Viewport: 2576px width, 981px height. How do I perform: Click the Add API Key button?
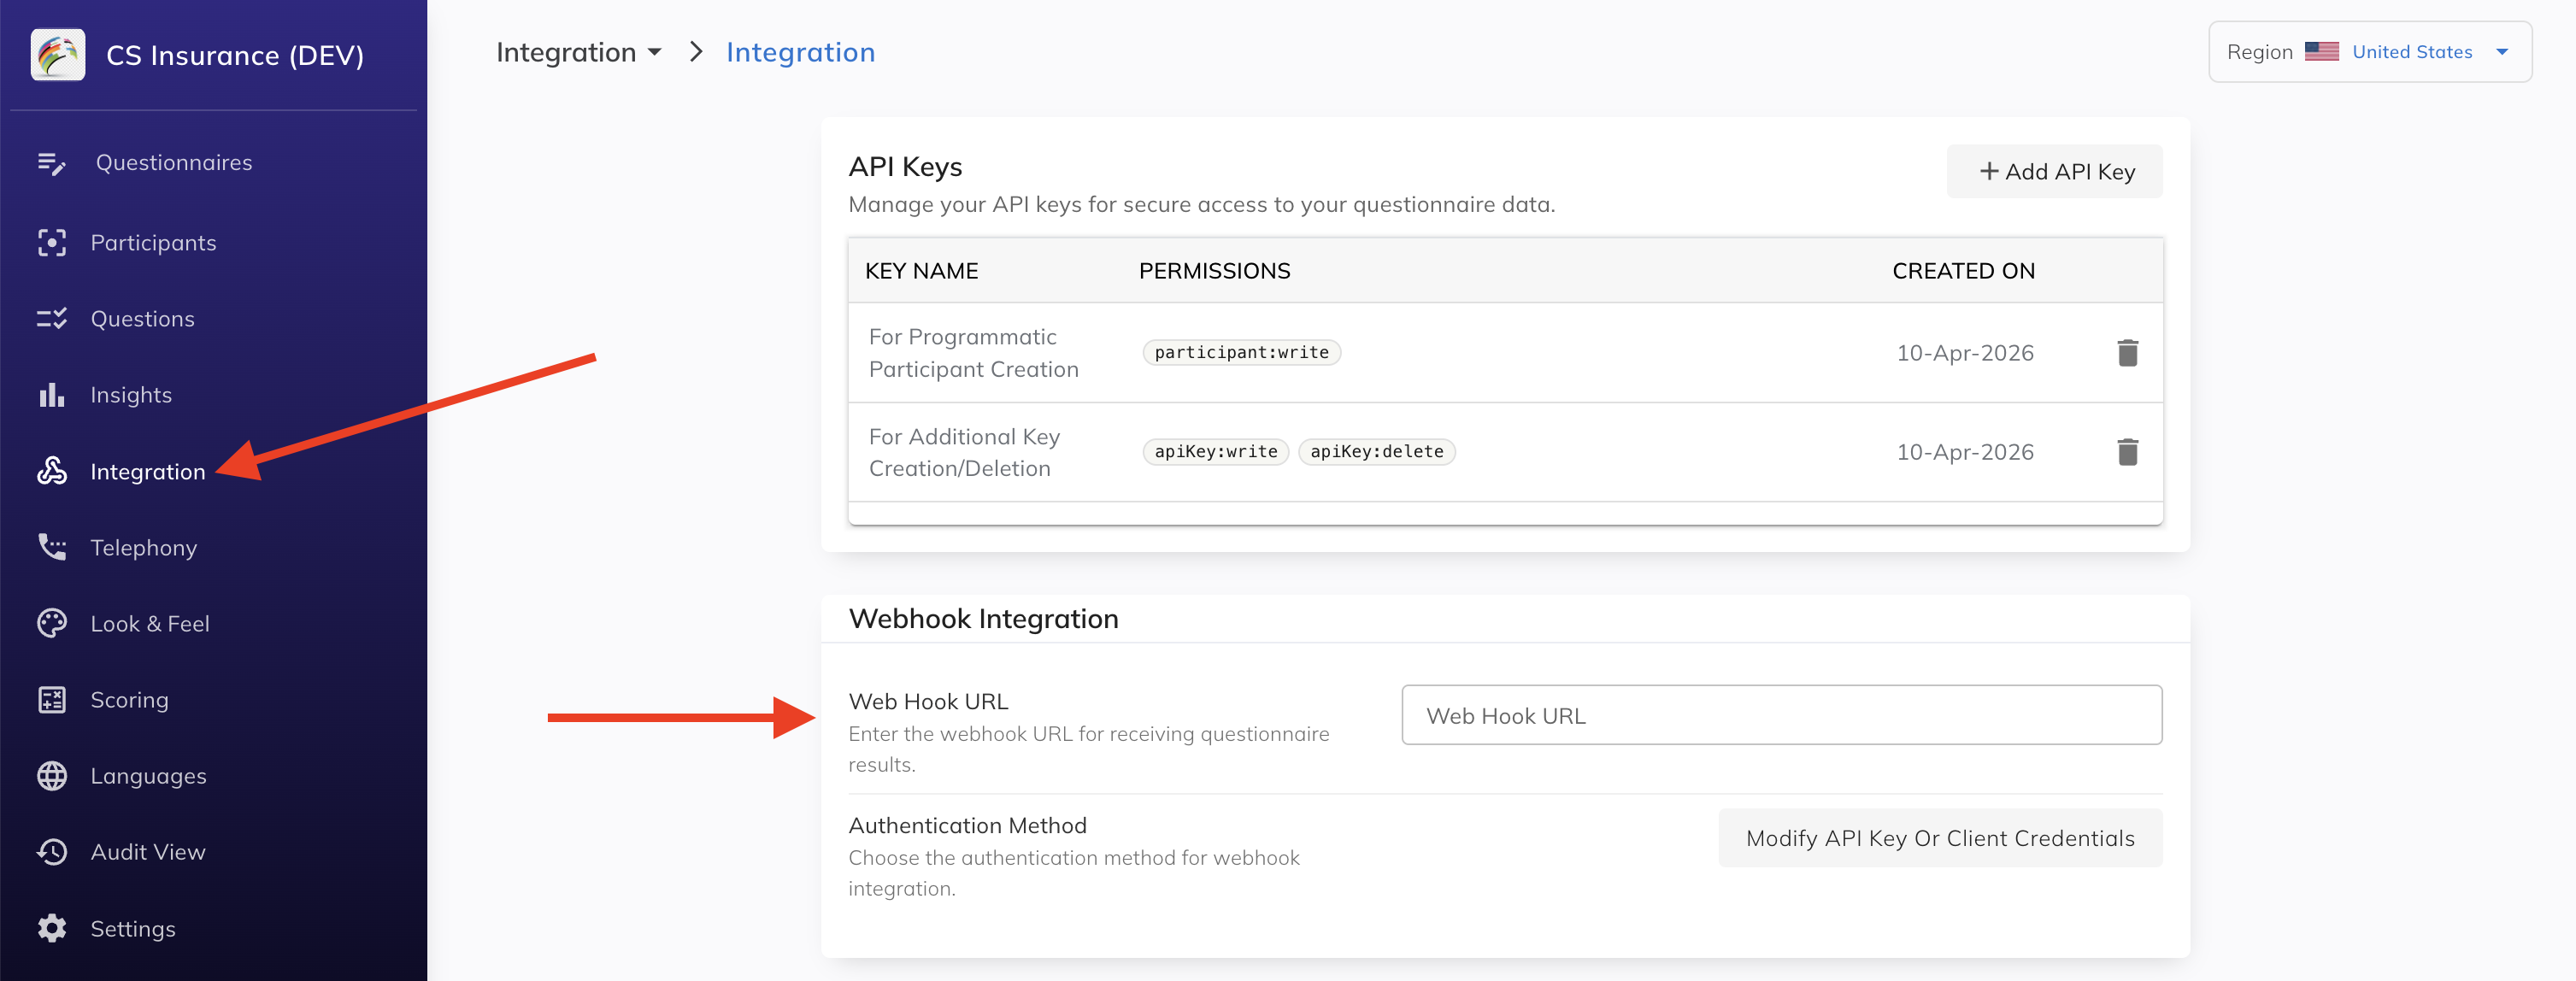(x=2054, y=172)
